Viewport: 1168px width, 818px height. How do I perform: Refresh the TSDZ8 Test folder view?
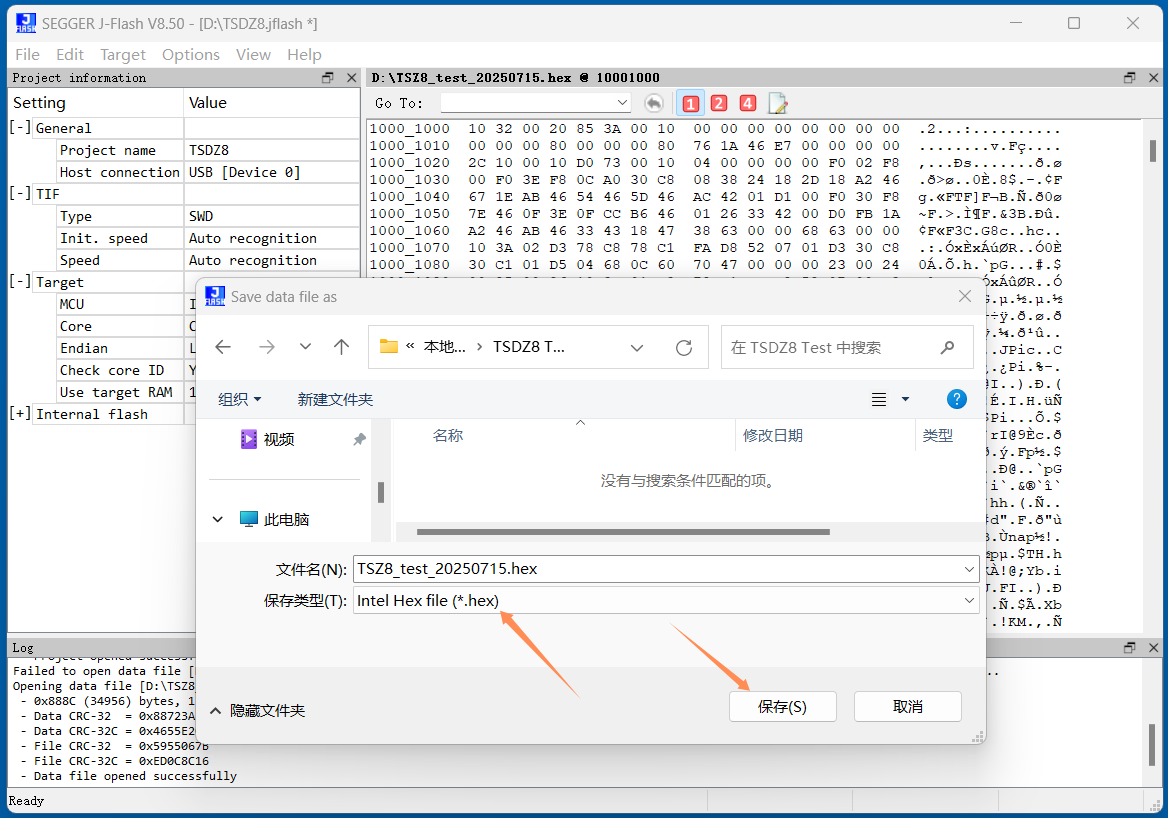[x=683, y=347]
